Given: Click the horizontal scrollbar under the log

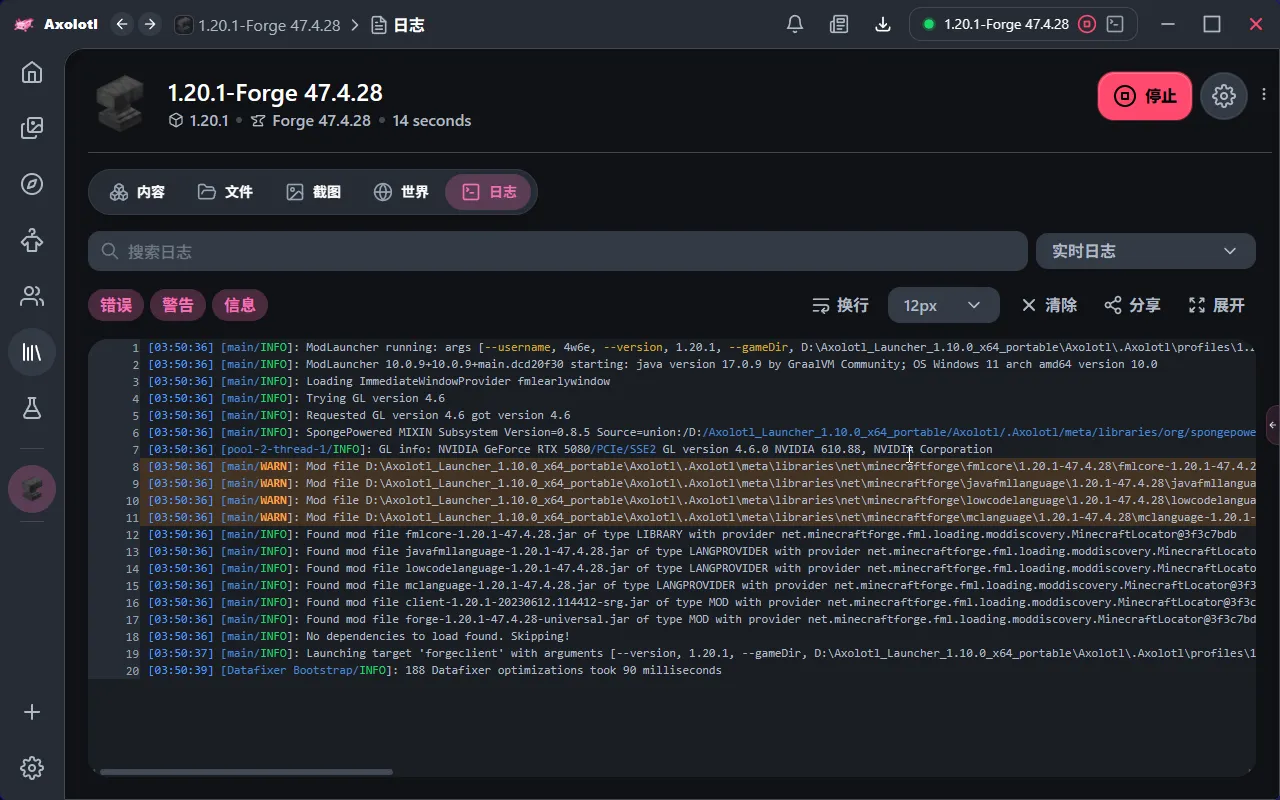Looking at the screenshot, I should pyautogui.click(x=246, y=772).
